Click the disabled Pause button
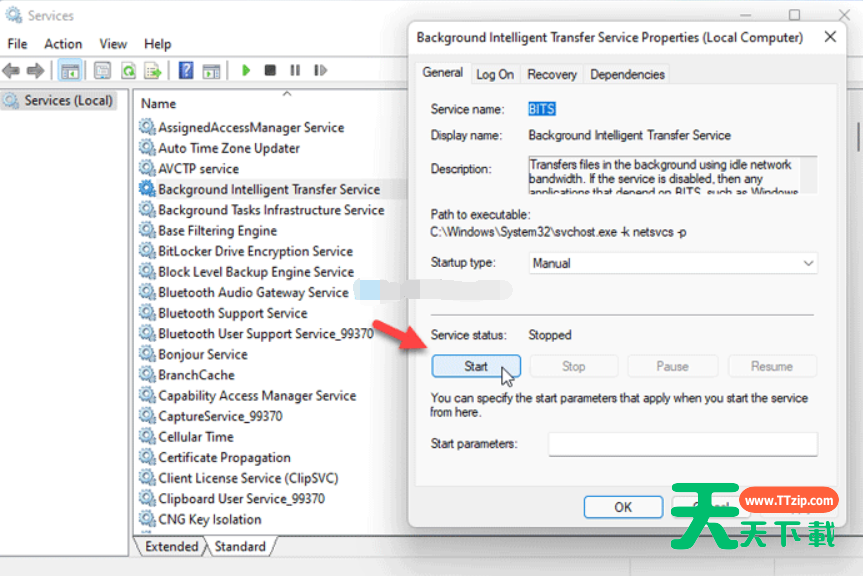Viewport: 863px width, 576px height. (x=673, y=366)
